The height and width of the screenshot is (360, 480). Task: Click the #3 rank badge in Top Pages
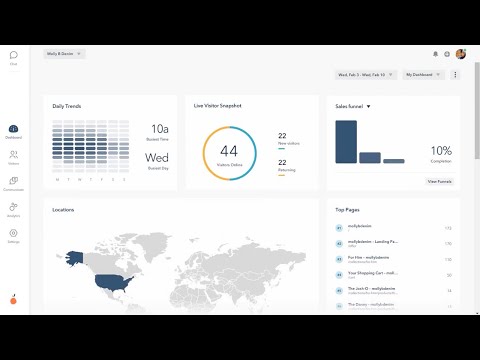(x=339, y=259)
